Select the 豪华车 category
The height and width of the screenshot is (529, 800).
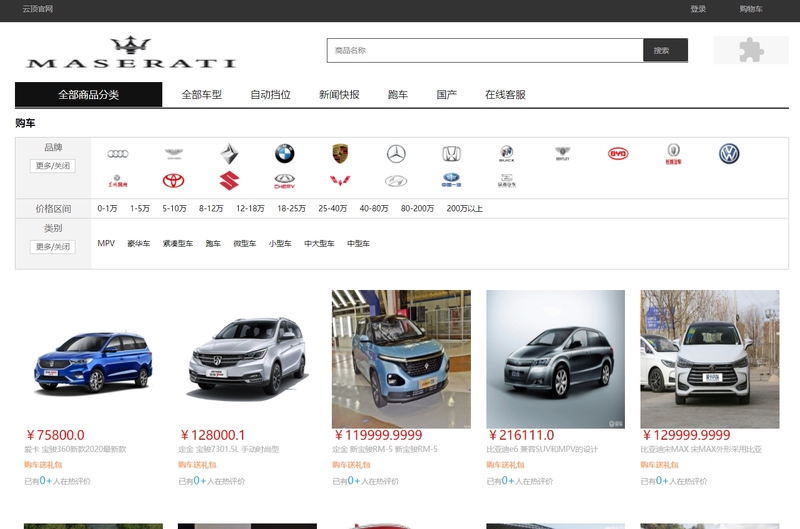pyautogui.click(x=139, y=243)
